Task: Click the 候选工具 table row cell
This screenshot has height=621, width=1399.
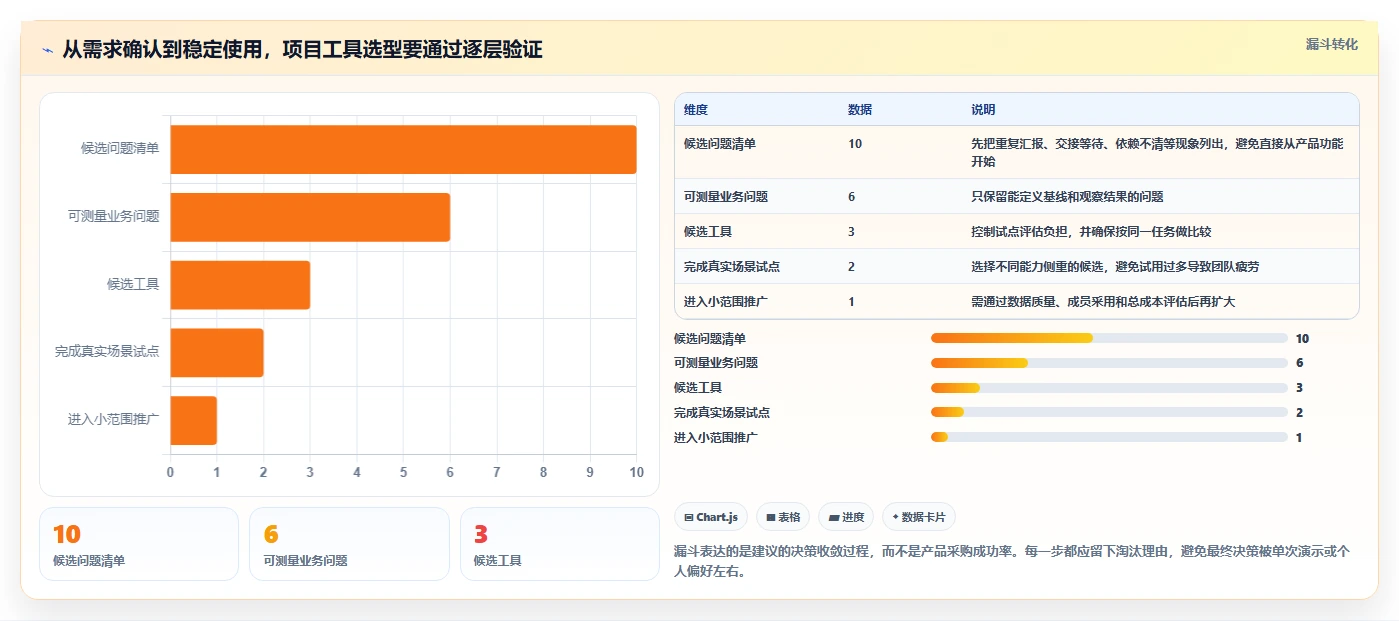Action: coord(708,232)
